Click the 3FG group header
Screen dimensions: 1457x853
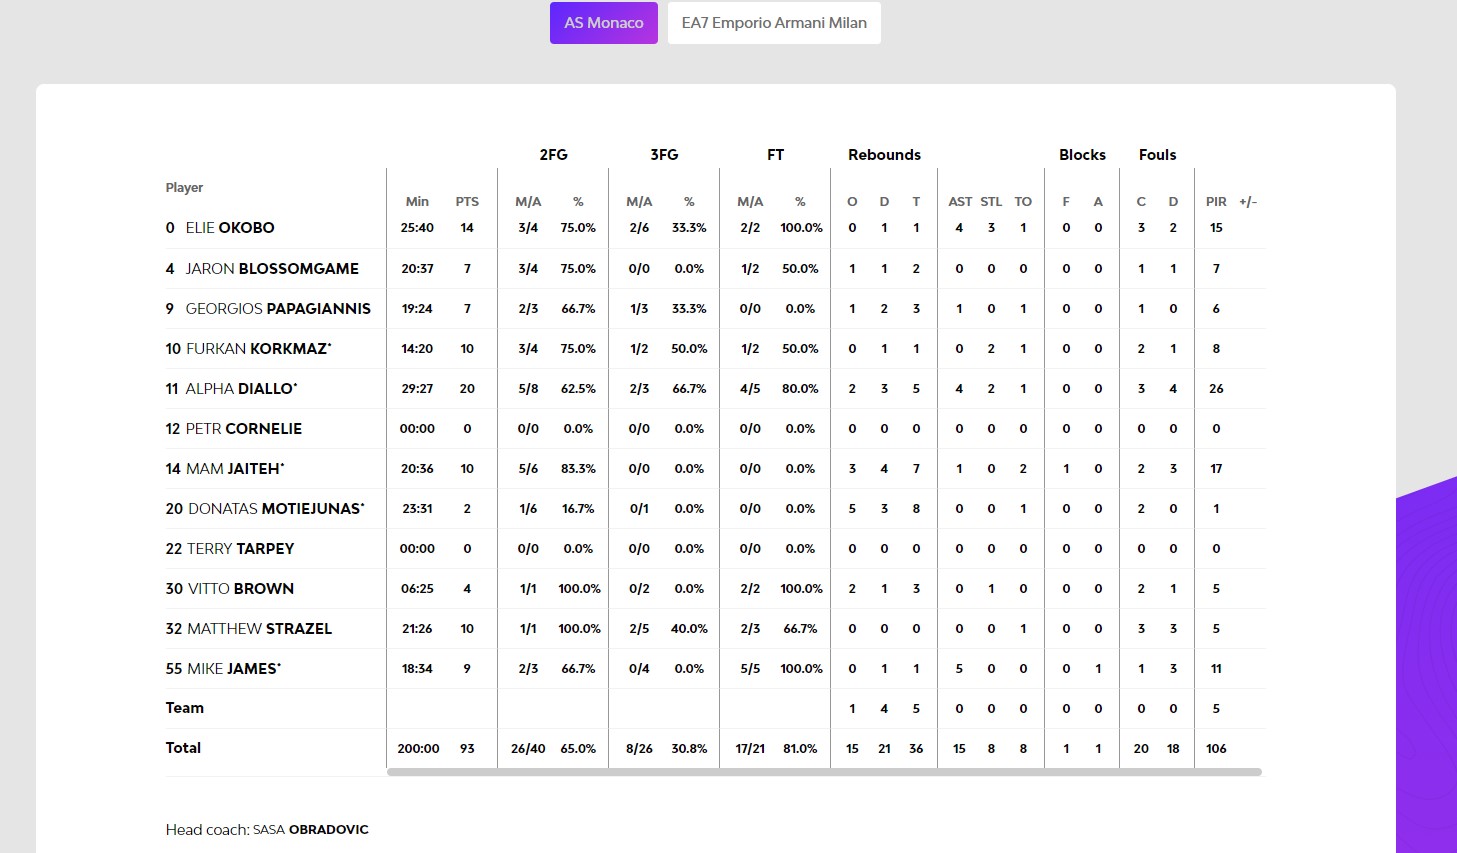(664, 155)
